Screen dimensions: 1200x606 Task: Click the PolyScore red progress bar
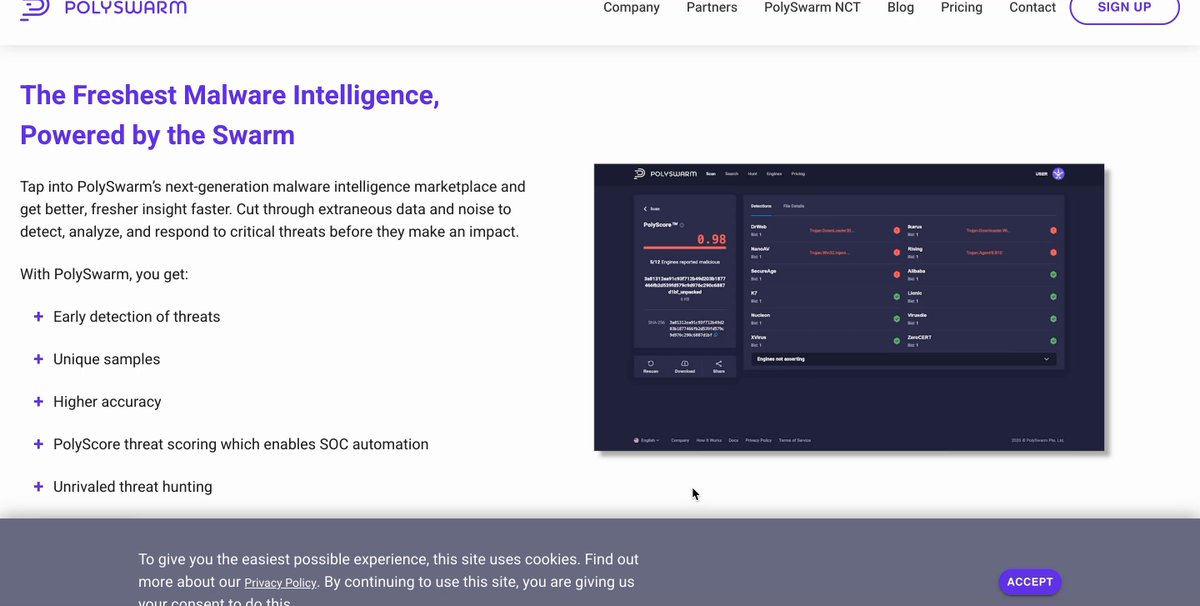[685, 249]
